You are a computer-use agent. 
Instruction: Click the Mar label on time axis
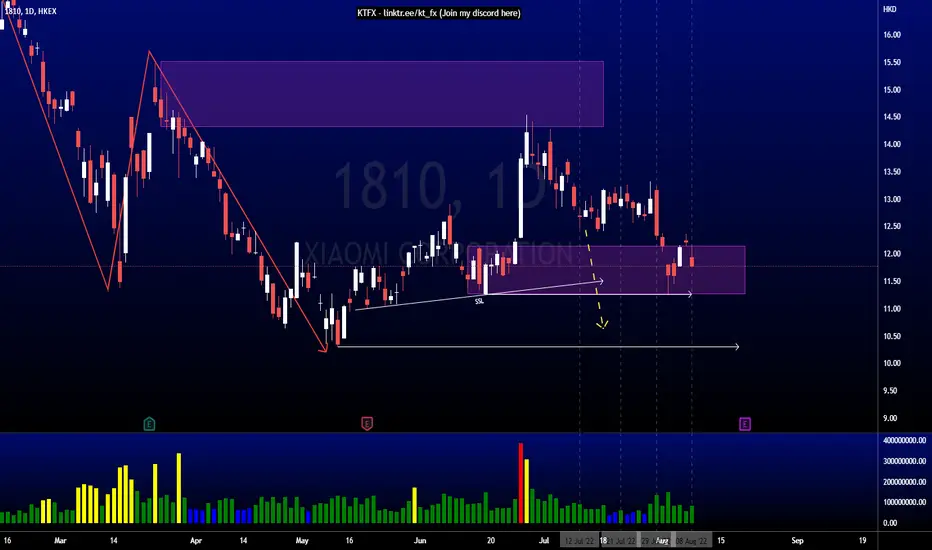click(x=60, y=540)
